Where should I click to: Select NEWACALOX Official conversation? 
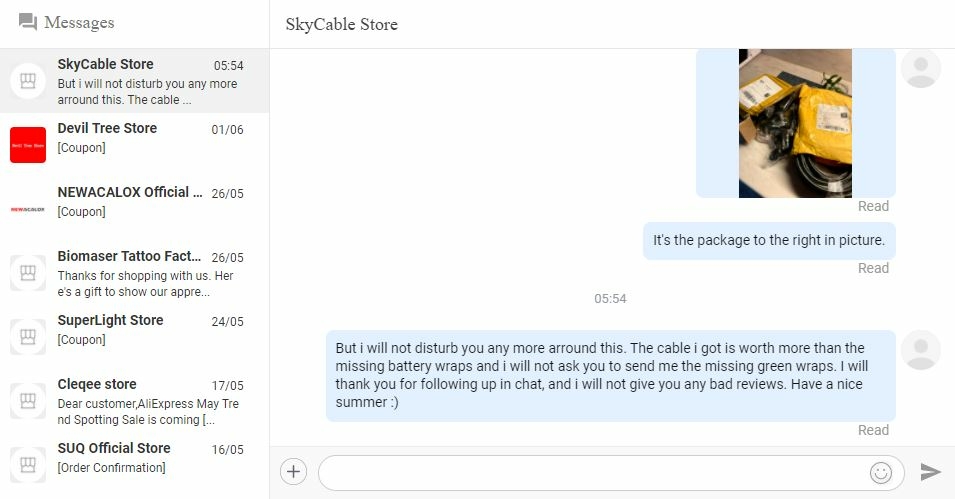(x=135, y=209)
